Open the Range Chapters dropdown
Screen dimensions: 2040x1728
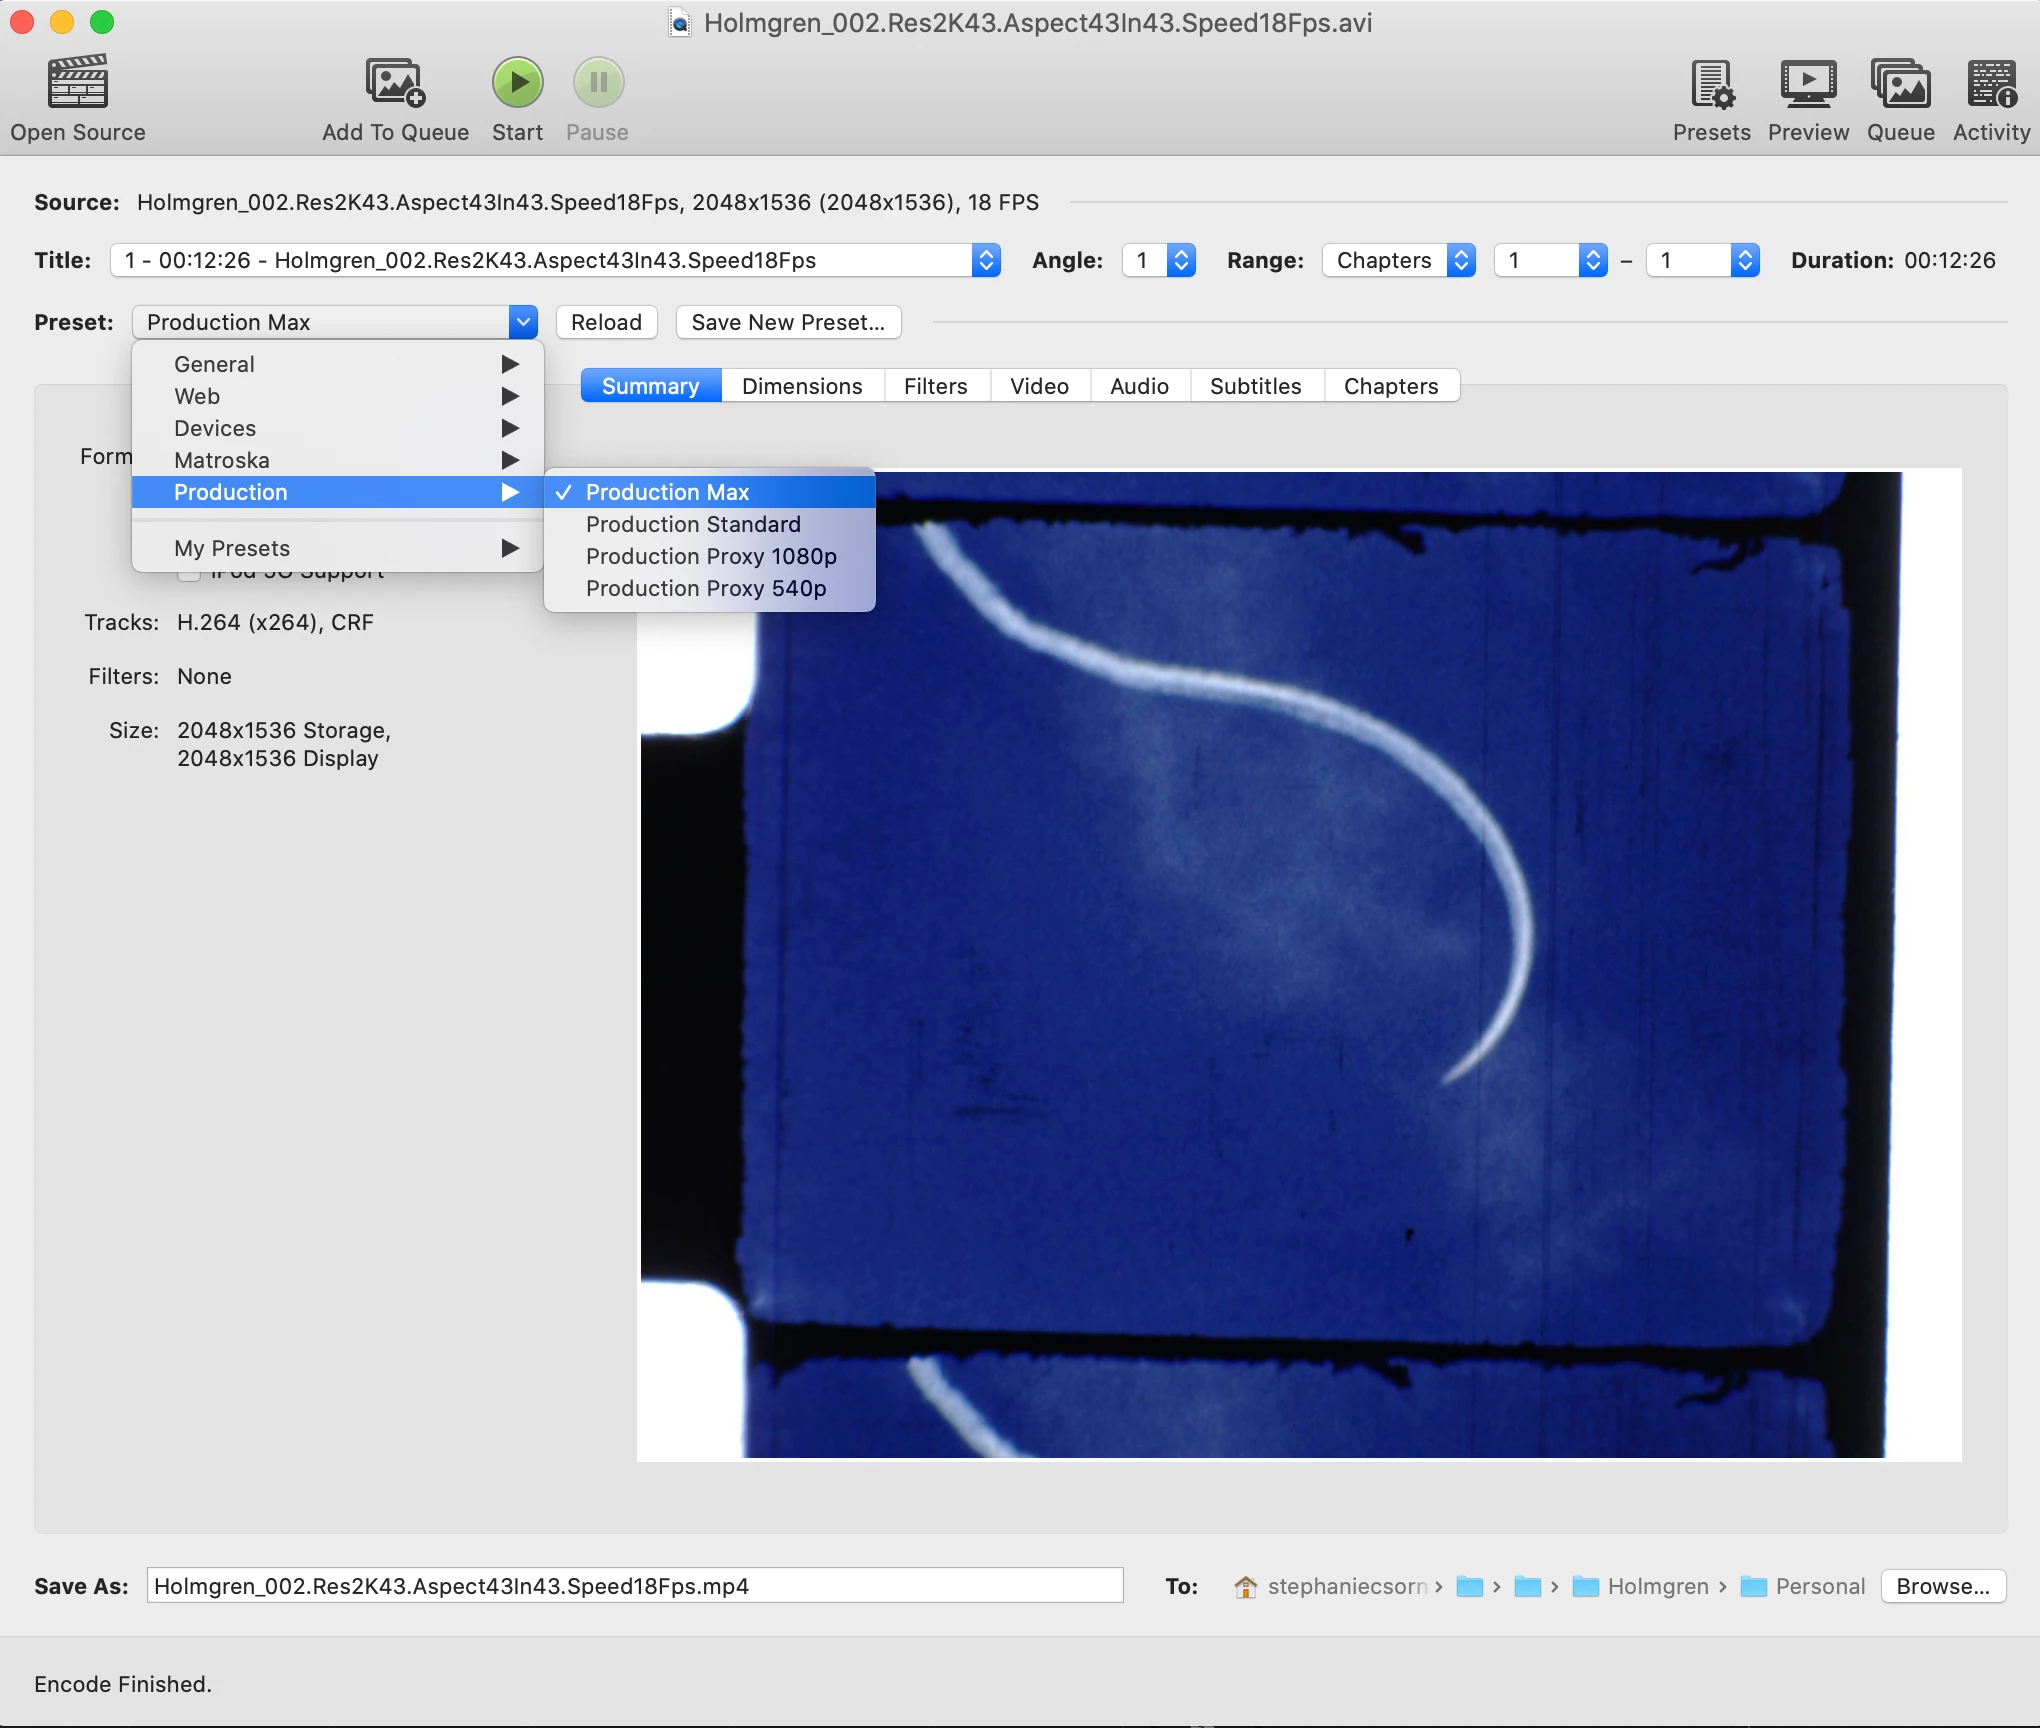point(1397,261)
